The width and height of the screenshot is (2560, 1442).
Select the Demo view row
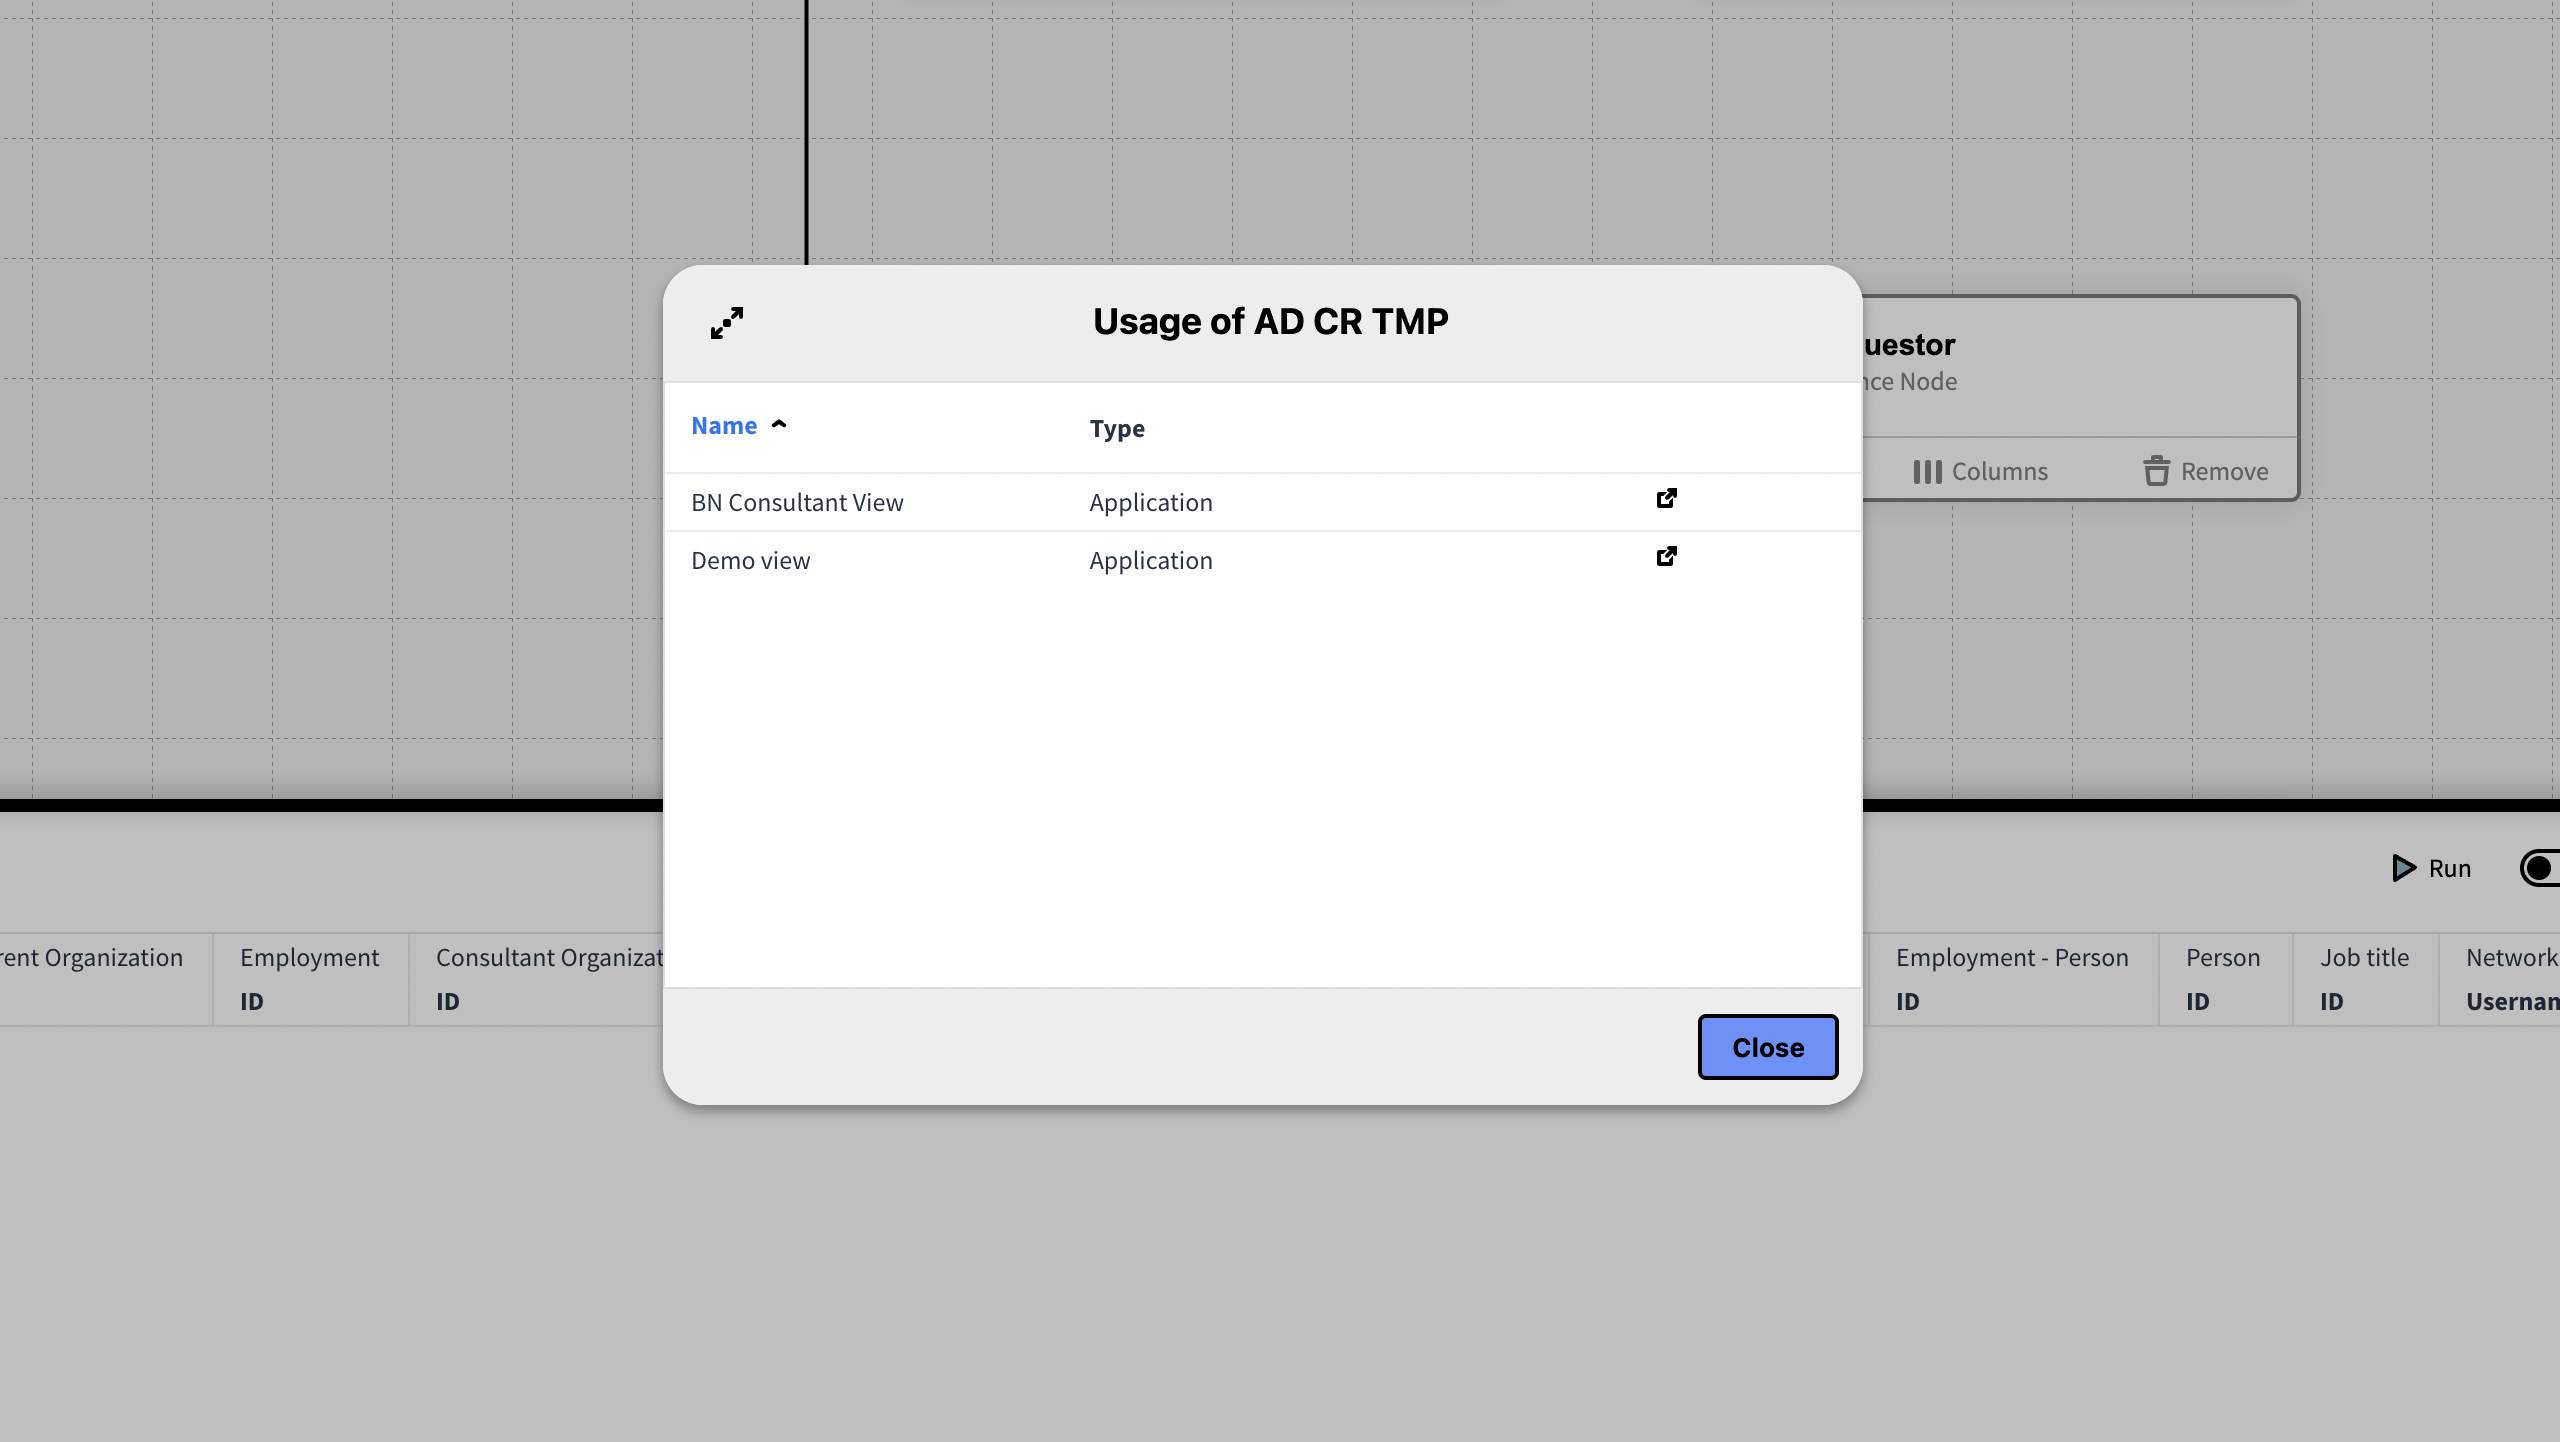click(750, 561)
